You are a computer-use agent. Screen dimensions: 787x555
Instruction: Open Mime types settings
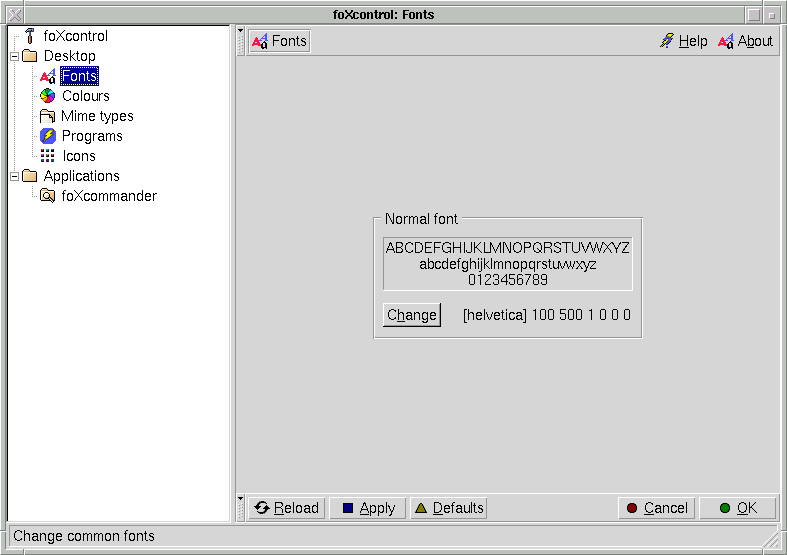pos(97,116)
